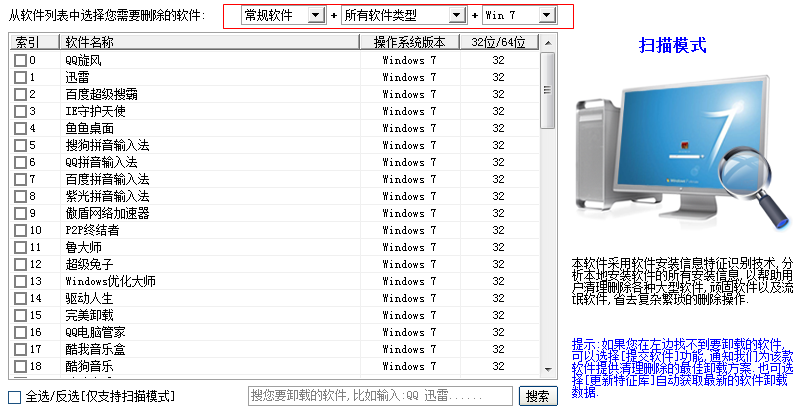Select the 紫光拼音输入法 checkbox
Screen dimensions: 807x418
click(x=20, y=197)
